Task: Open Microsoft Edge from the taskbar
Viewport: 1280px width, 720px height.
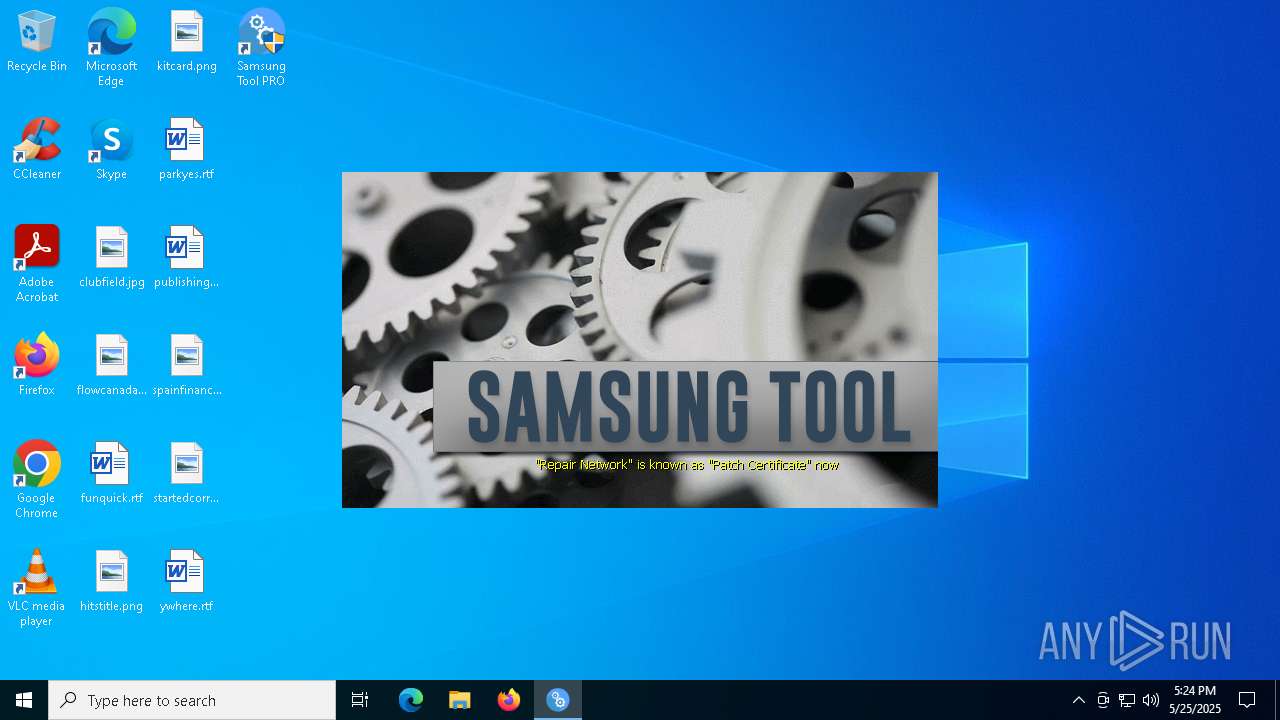Action: click(x=411, y=700)
